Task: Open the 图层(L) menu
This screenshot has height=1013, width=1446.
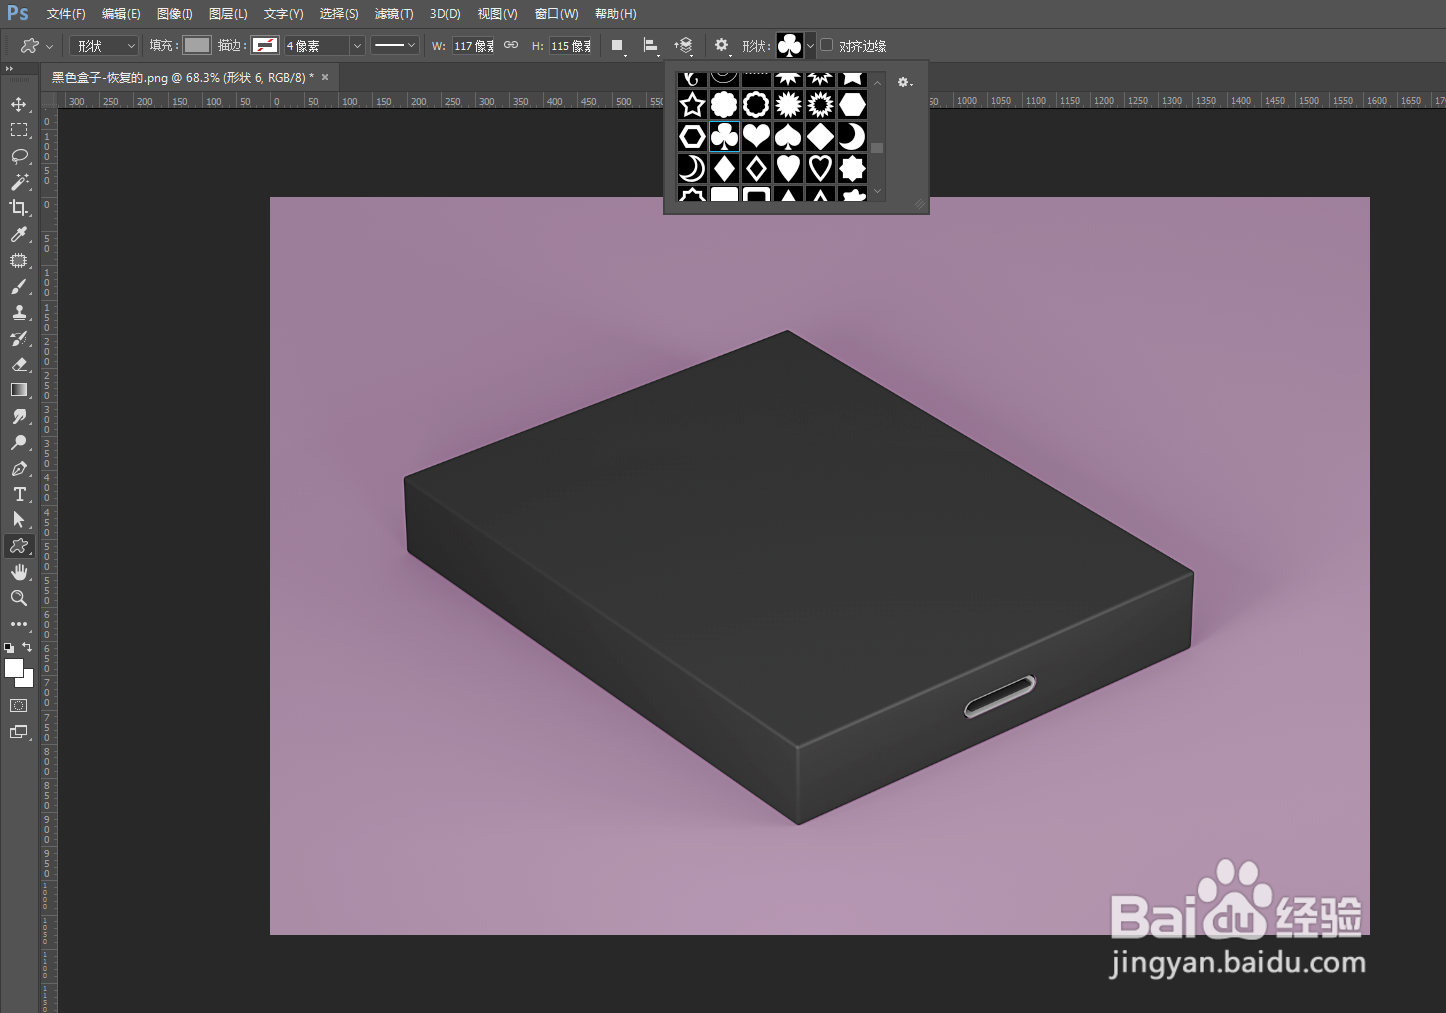Action: coord(228,14)
